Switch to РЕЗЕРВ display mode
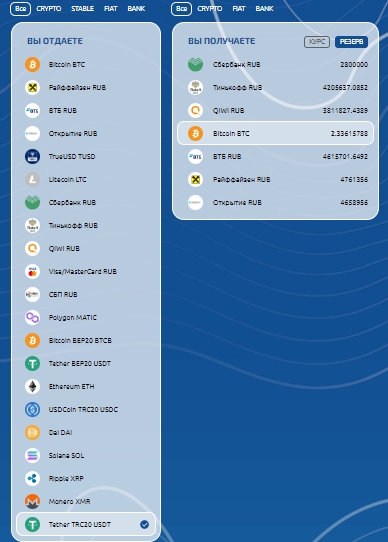This screenshot has height=542, width=388. (351, 42)
